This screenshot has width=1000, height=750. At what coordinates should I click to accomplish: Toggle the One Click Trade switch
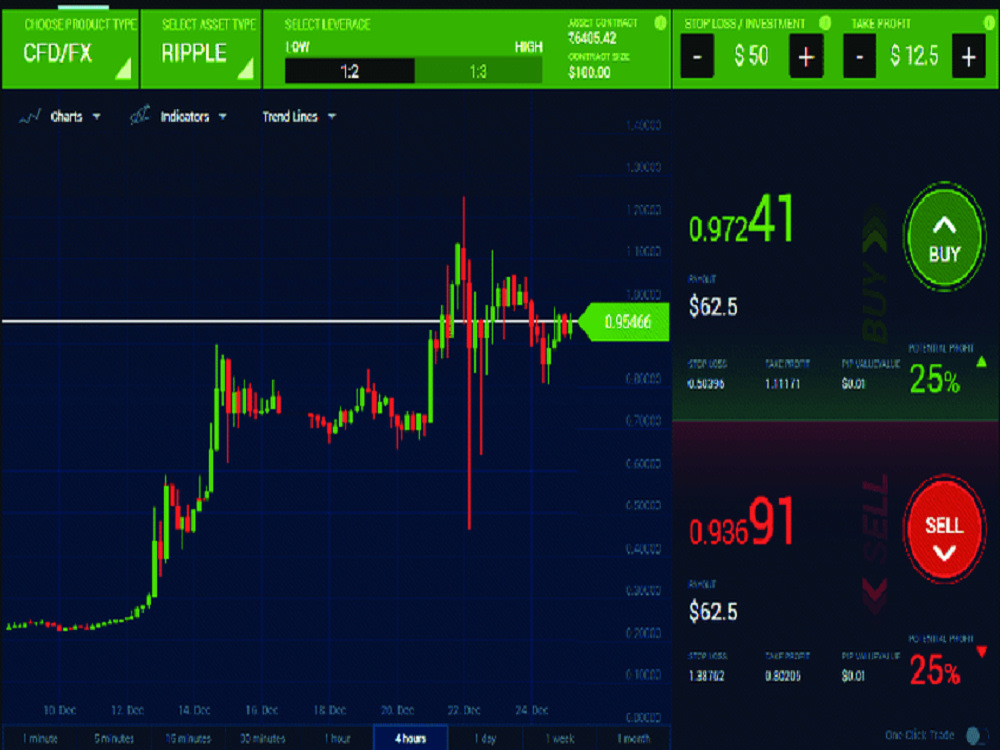click(974, 736)
